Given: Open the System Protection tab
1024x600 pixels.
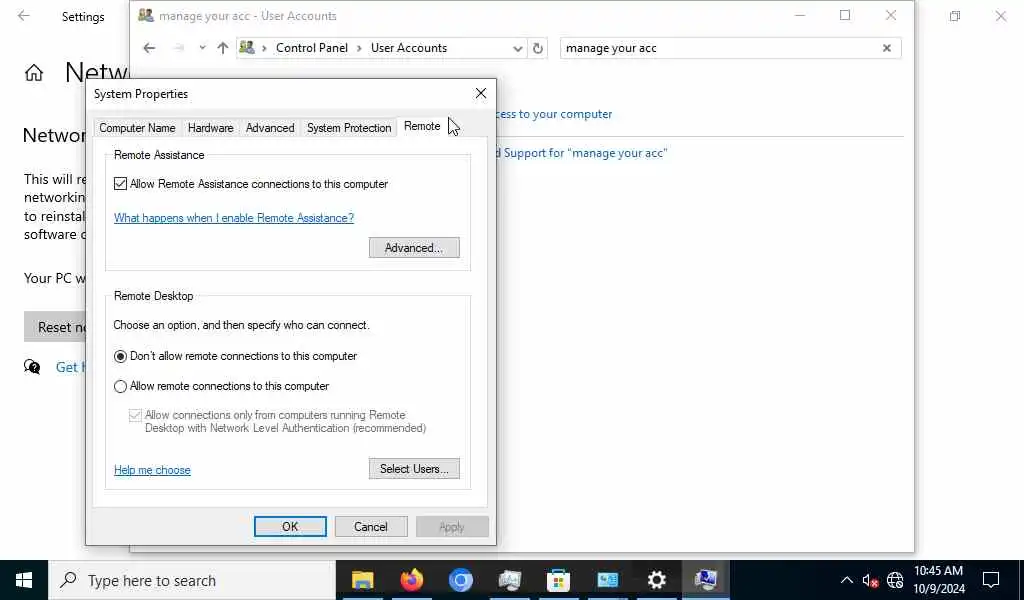Looking at the screenshot, I should 349,128.
